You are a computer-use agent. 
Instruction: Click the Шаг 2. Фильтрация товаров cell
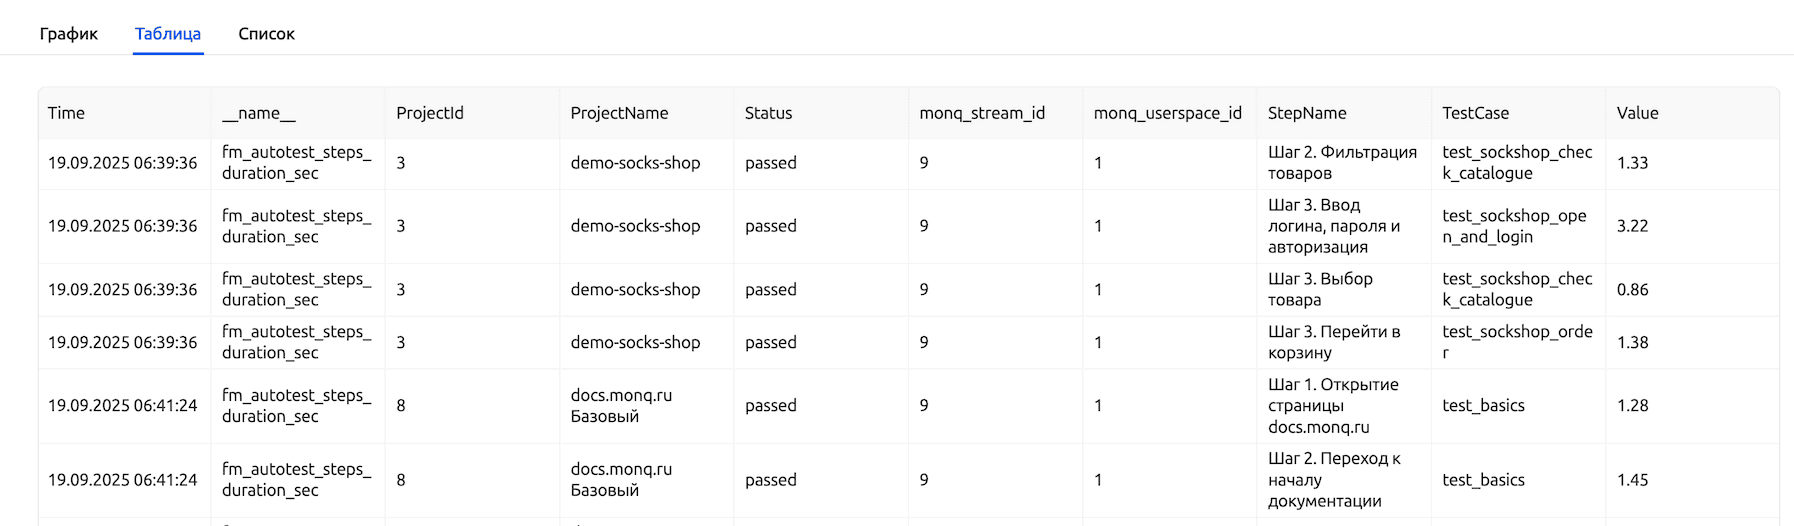pos(1341,163)
